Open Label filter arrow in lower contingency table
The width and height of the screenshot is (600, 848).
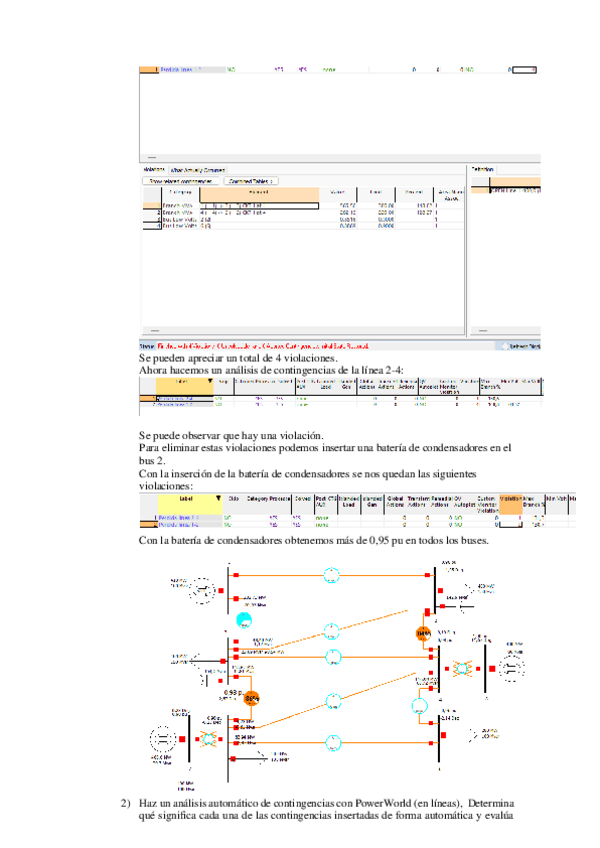pyautogui.click(x=218, y=497)
